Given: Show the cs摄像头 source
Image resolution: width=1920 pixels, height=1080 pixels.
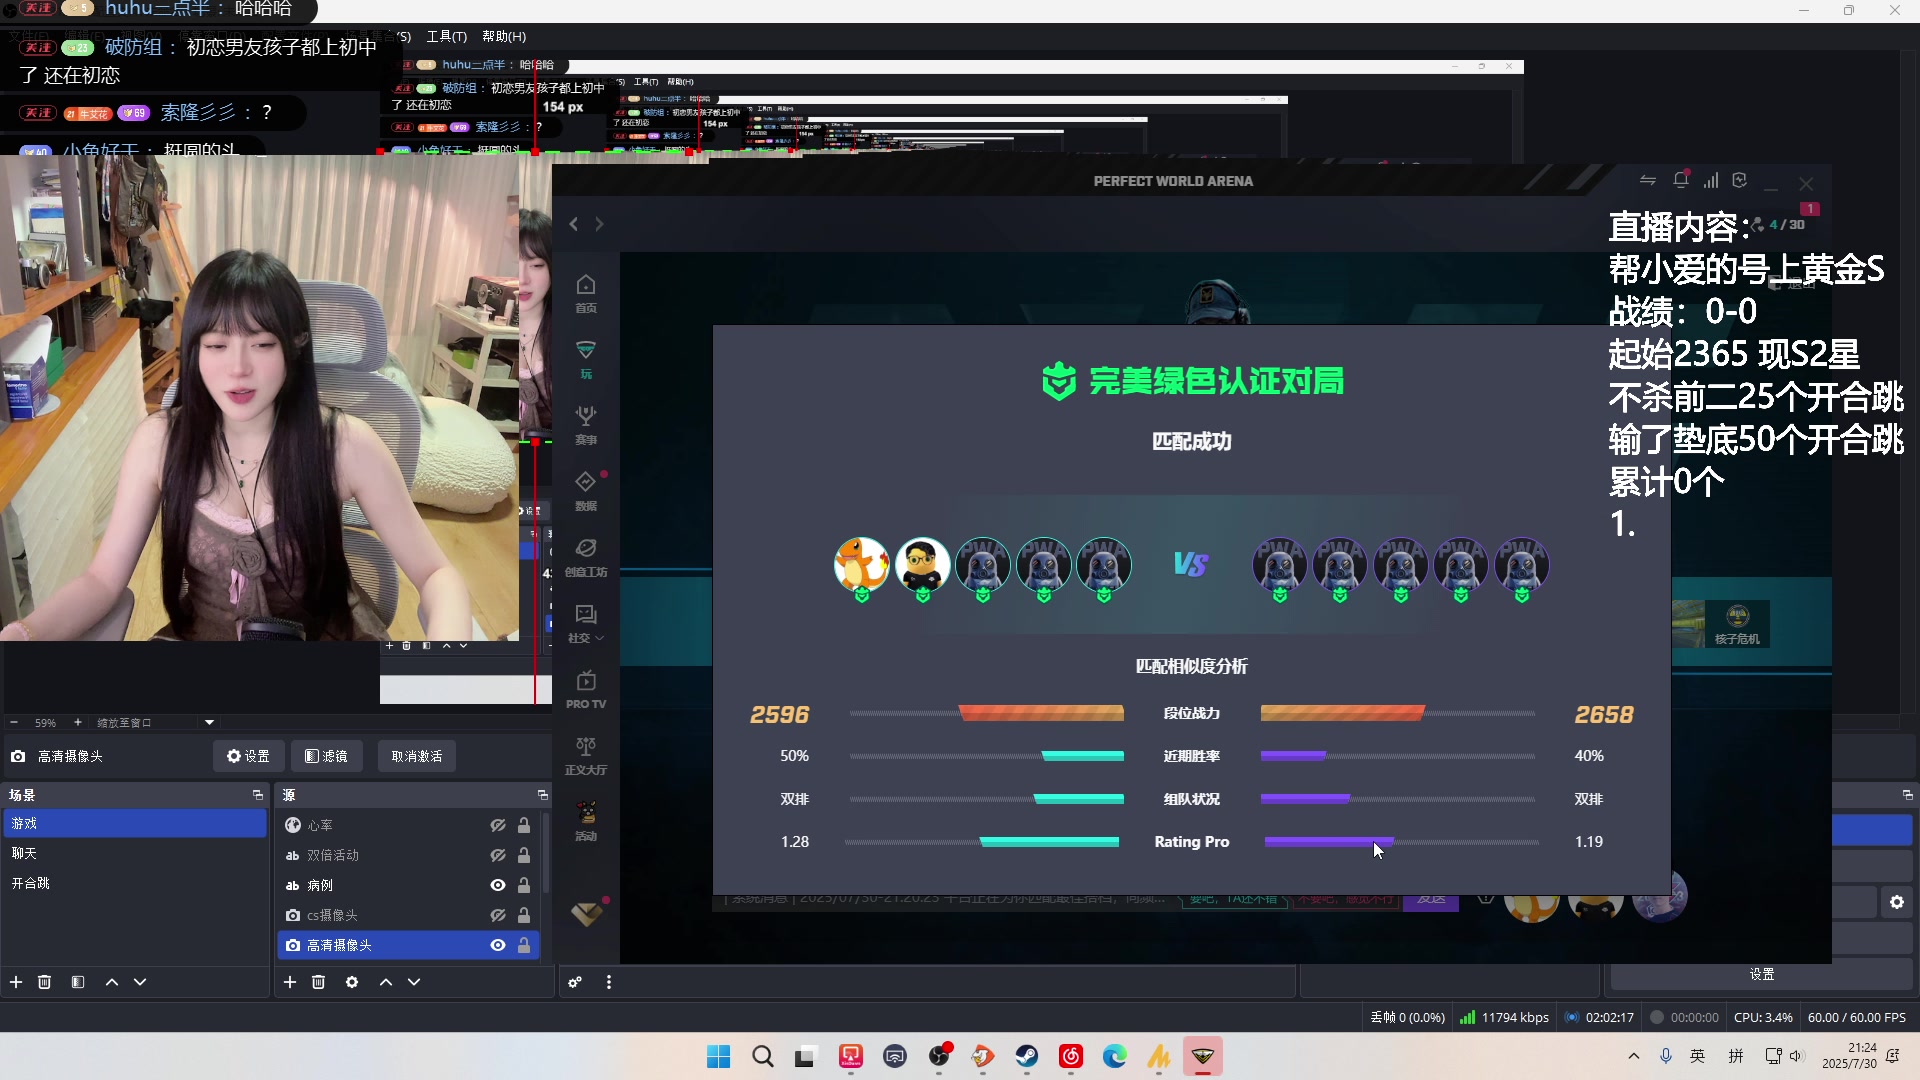Looking at the screenshot, I should 498,915.
